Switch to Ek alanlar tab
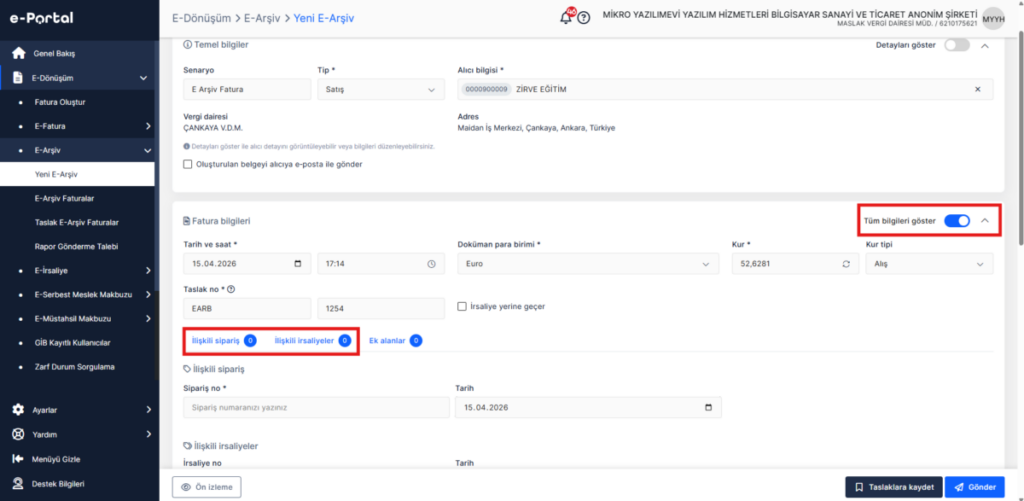Image resolution: width=1024 pixels, height=501 pixels. 395,340
